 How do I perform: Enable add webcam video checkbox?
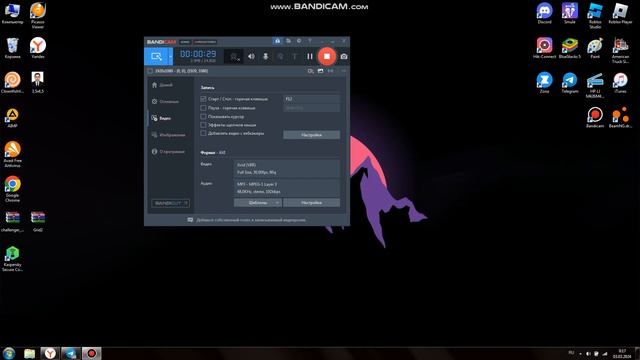(203, 133)
